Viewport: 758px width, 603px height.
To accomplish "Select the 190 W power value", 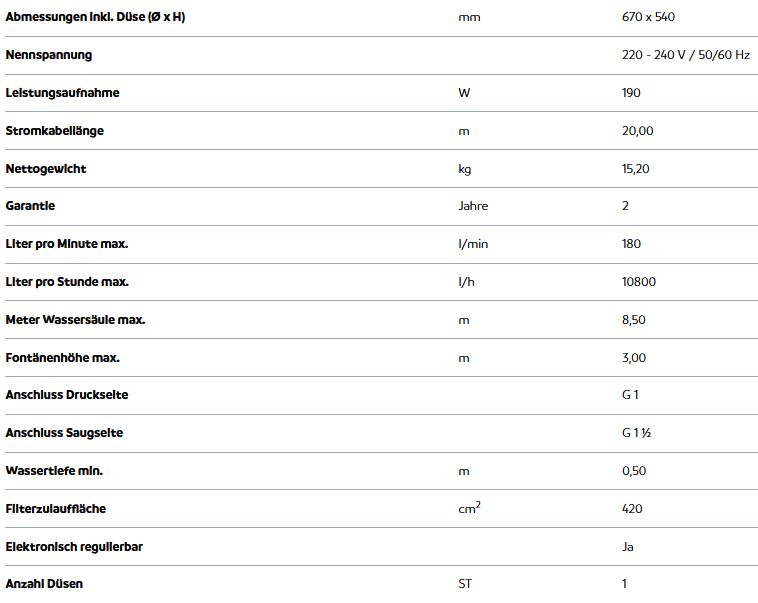I will [631, 92].
